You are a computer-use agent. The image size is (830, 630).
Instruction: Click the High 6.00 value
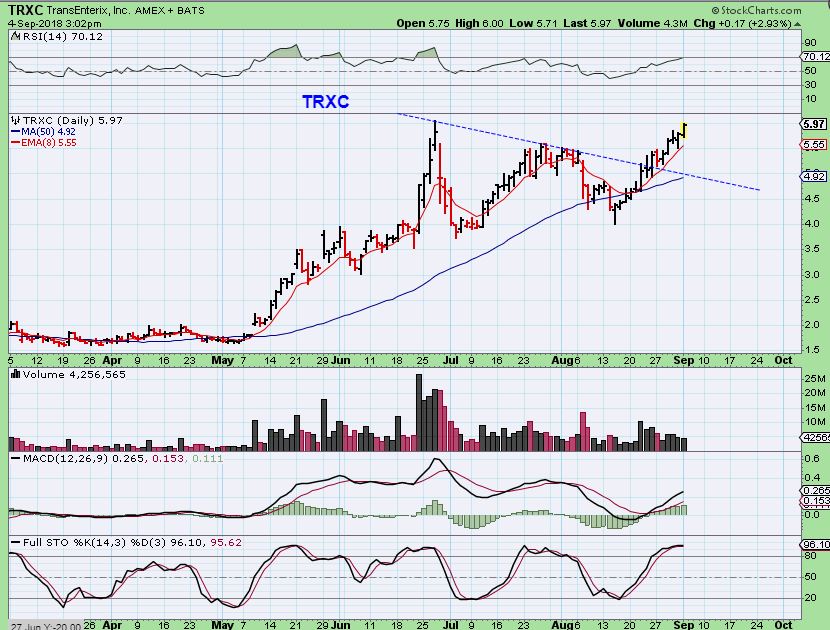pyautogui.click(x=479, y=23)
